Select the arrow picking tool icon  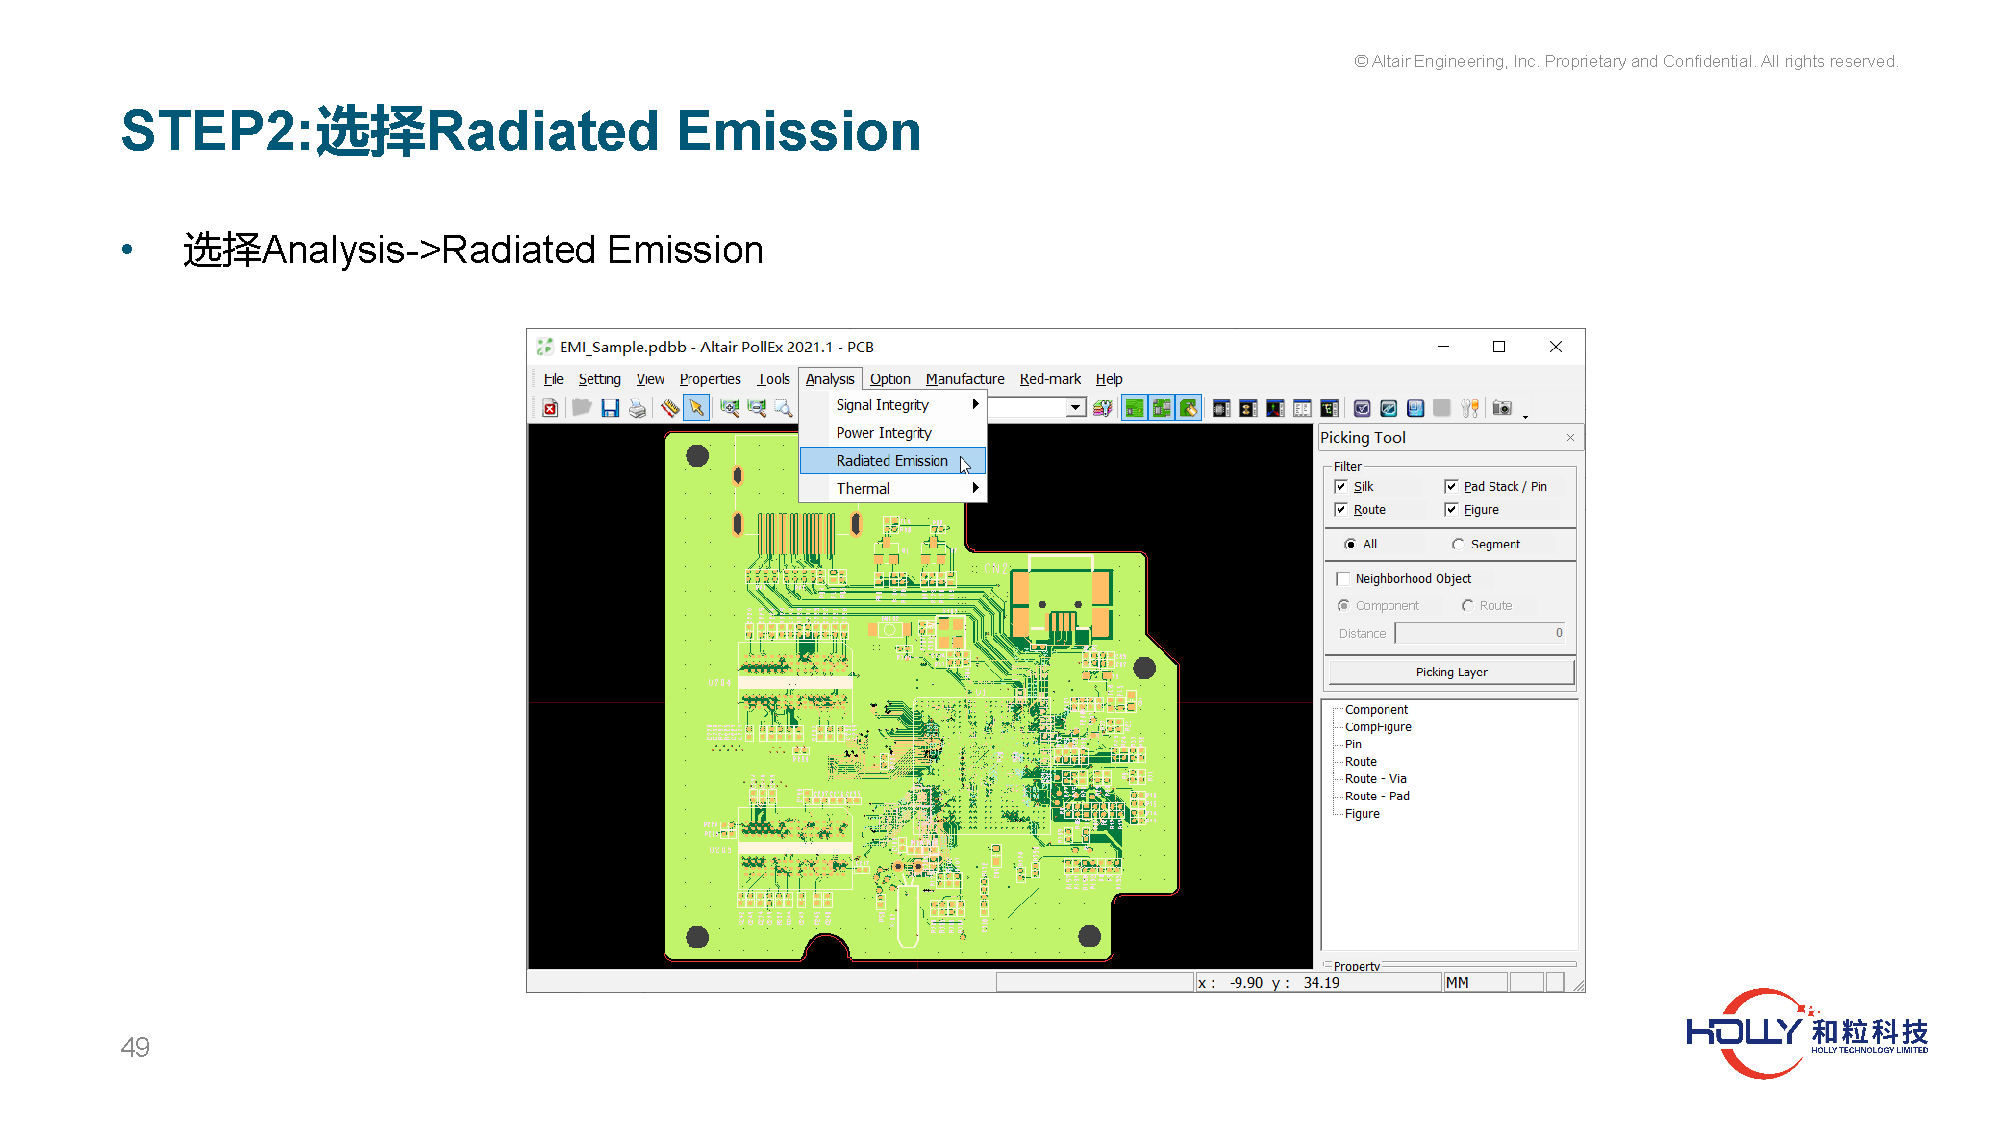(x=697, y=408)
